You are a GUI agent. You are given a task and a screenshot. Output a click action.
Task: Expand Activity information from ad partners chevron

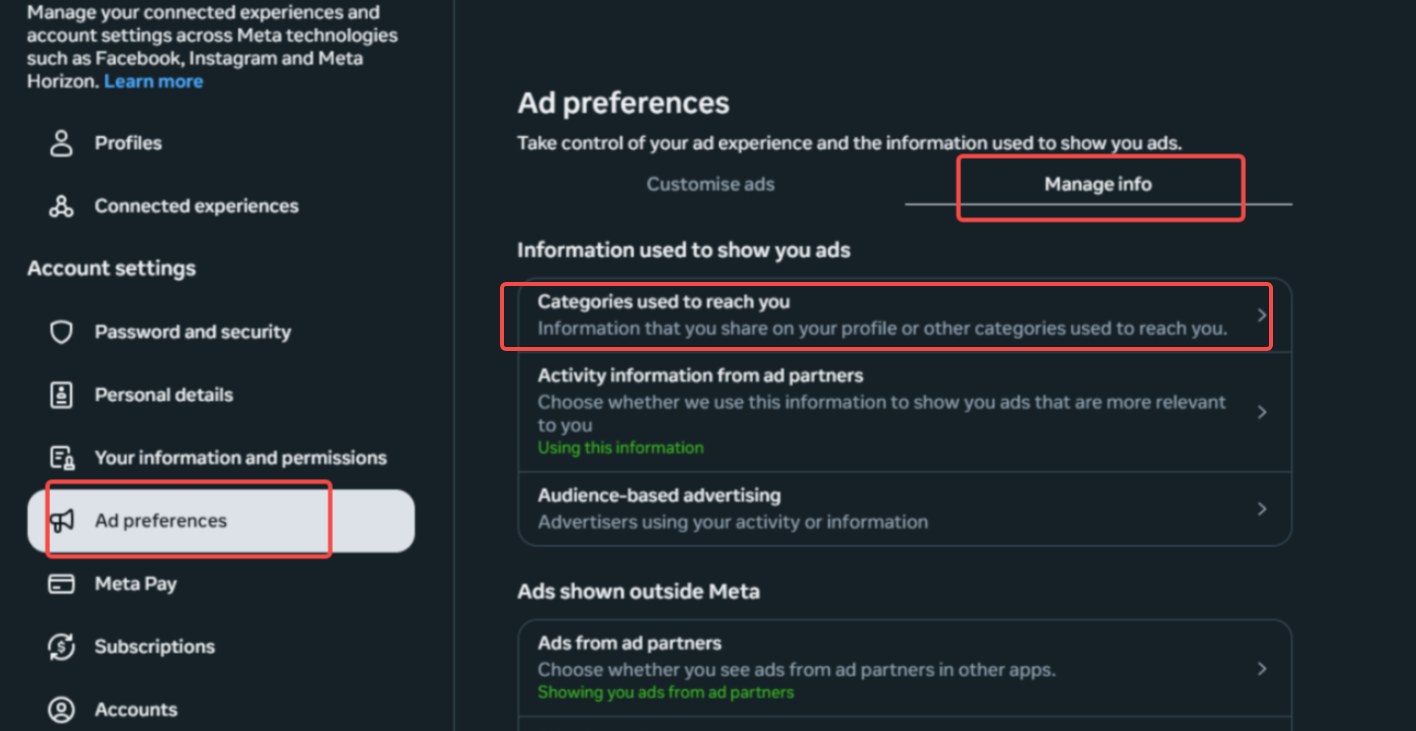coord(1262,412)
